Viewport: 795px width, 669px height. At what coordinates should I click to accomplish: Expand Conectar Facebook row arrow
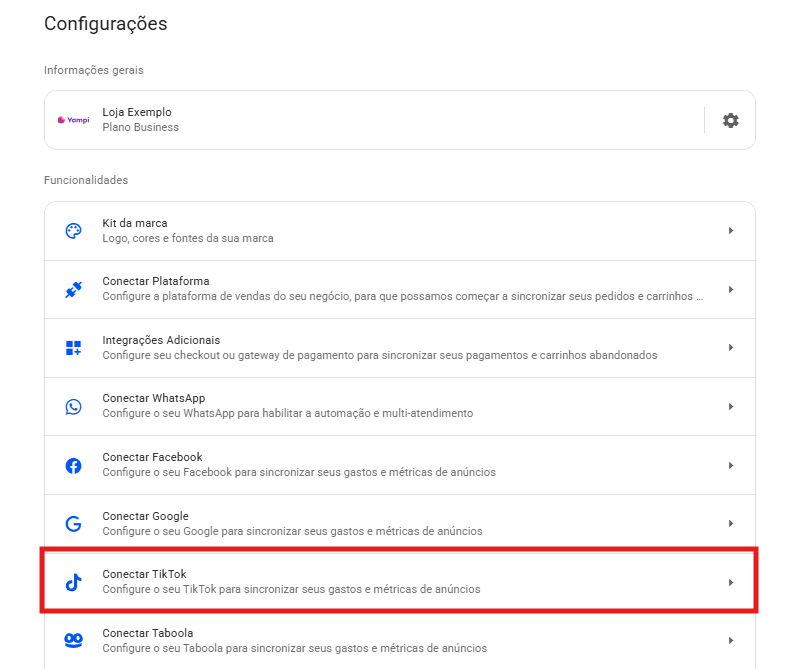click(x=731, y=465)
